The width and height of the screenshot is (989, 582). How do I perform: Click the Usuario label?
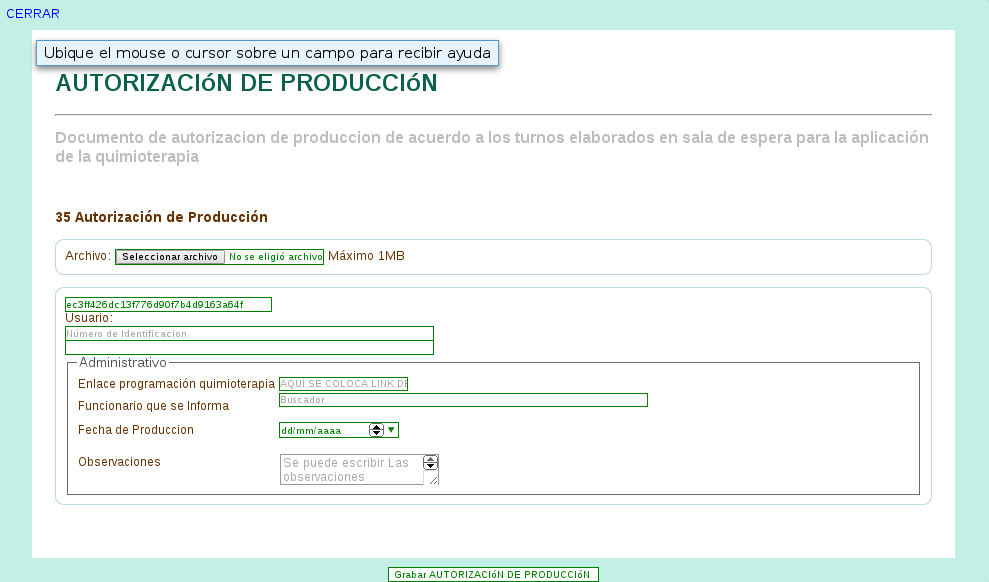88,318
